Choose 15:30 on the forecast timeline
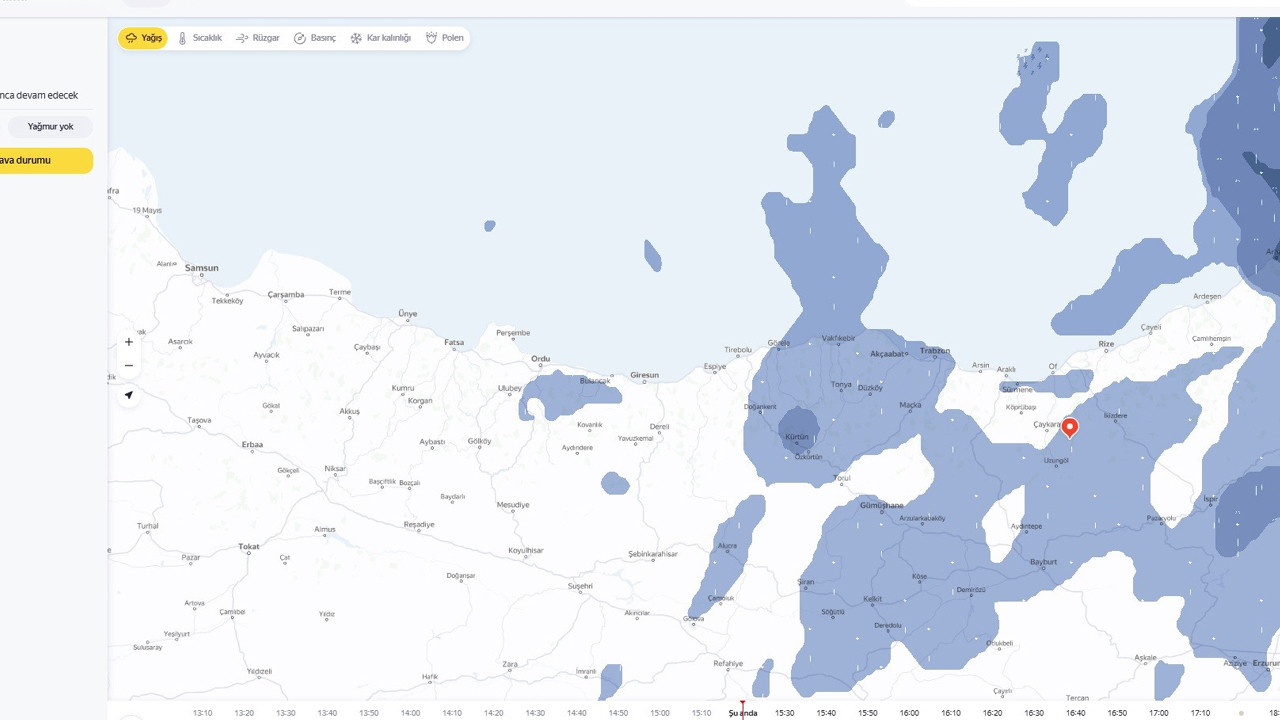The height and width of the screenshot is (720, 1280). 784,713
